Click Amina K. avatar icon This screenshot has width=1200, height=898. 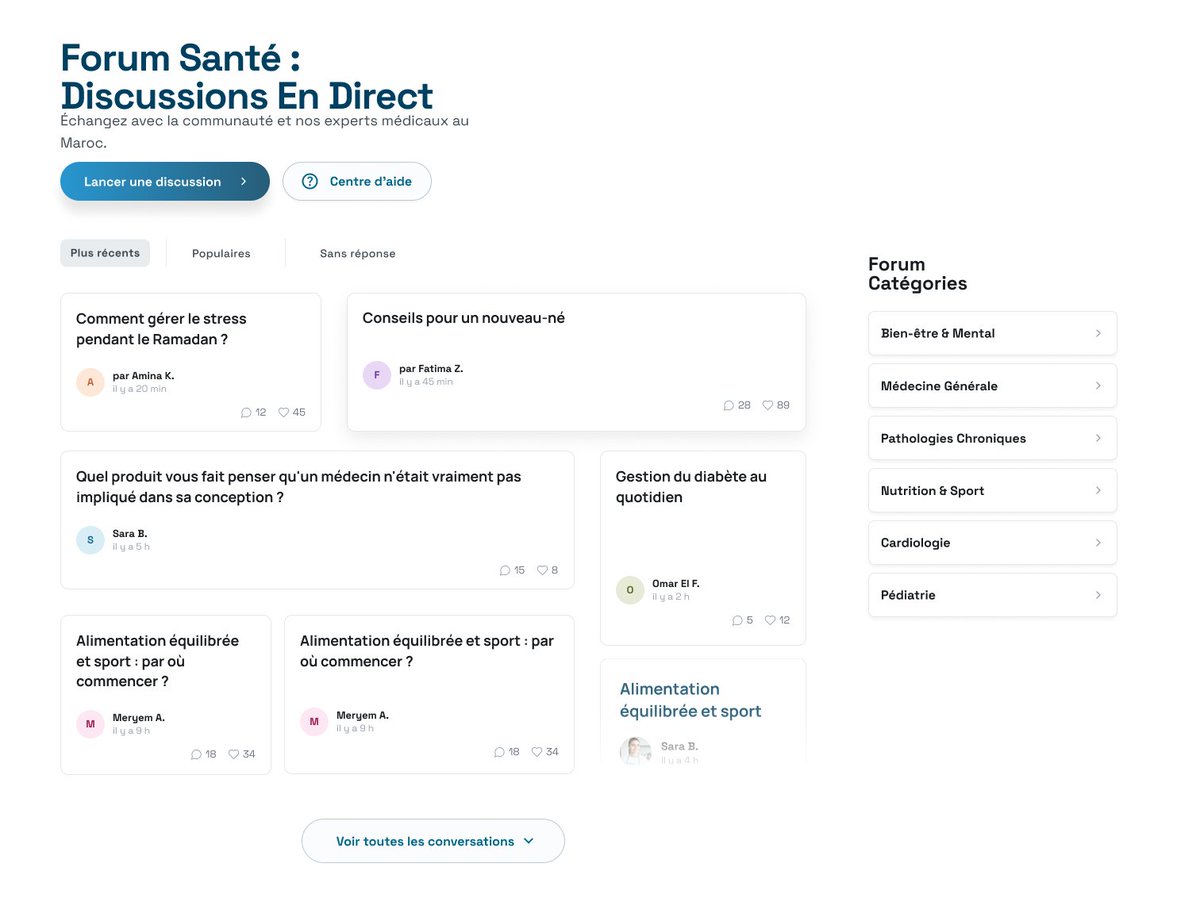pyautogui.click(x=90, y=382)
